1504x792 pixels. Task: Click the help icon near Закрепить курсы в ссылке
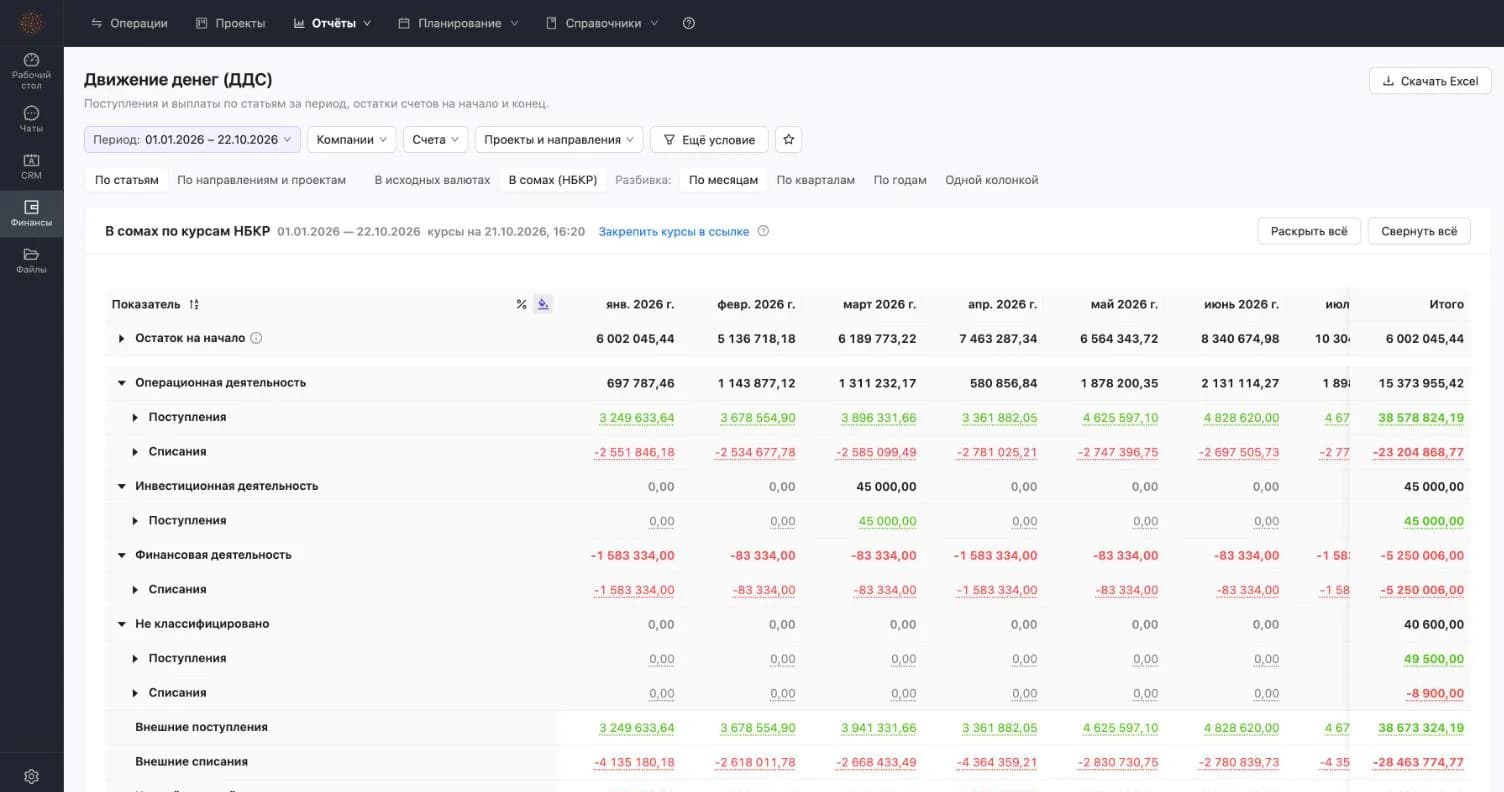[x=763, y=231]
